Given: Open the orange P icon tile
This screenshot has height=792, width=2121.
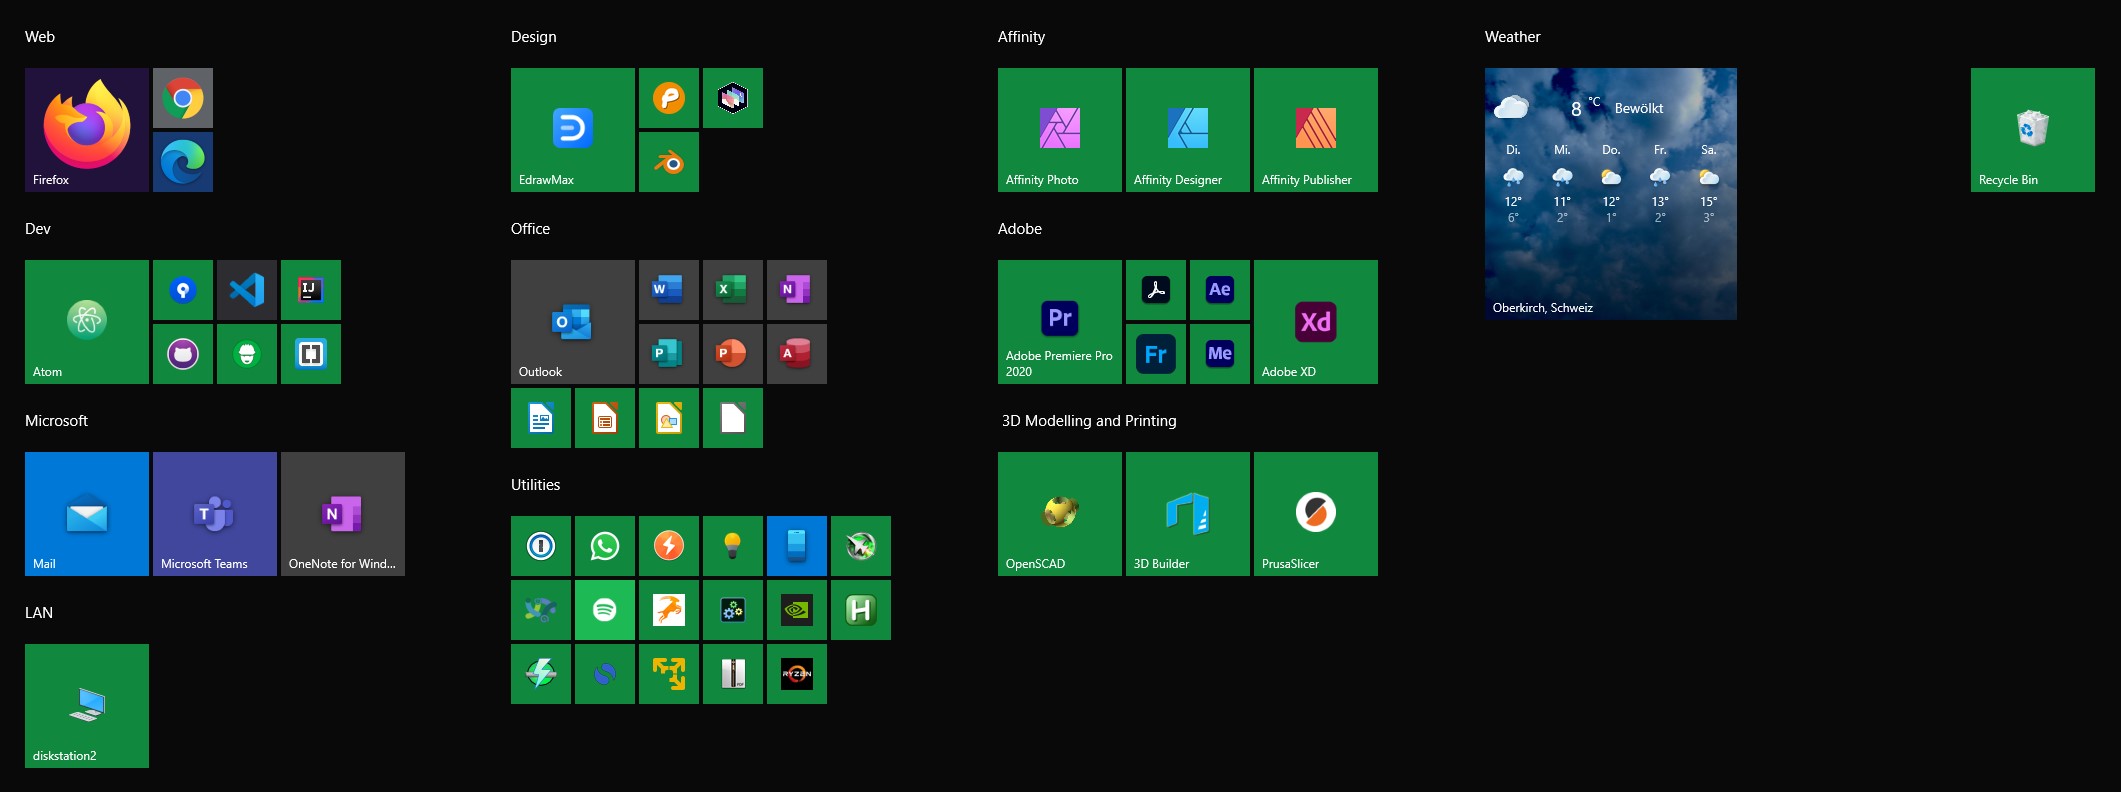Looking at the screenshot, I should click(669, 98).
